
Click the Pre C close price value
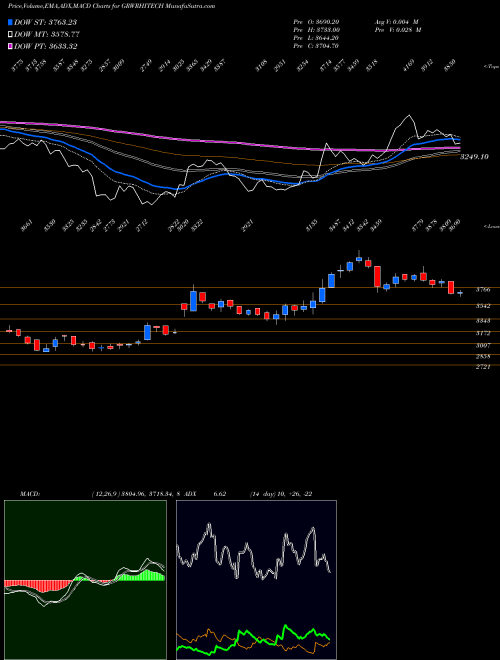click(x=327, y=46)
